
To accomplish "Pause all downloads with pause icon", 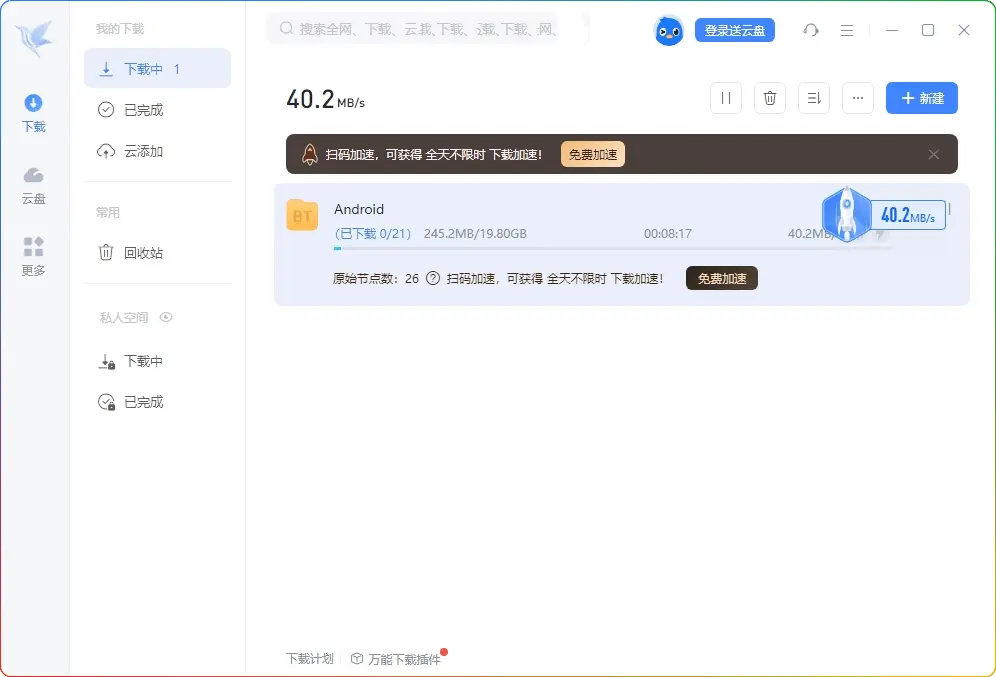I will [x=726, y=98].
